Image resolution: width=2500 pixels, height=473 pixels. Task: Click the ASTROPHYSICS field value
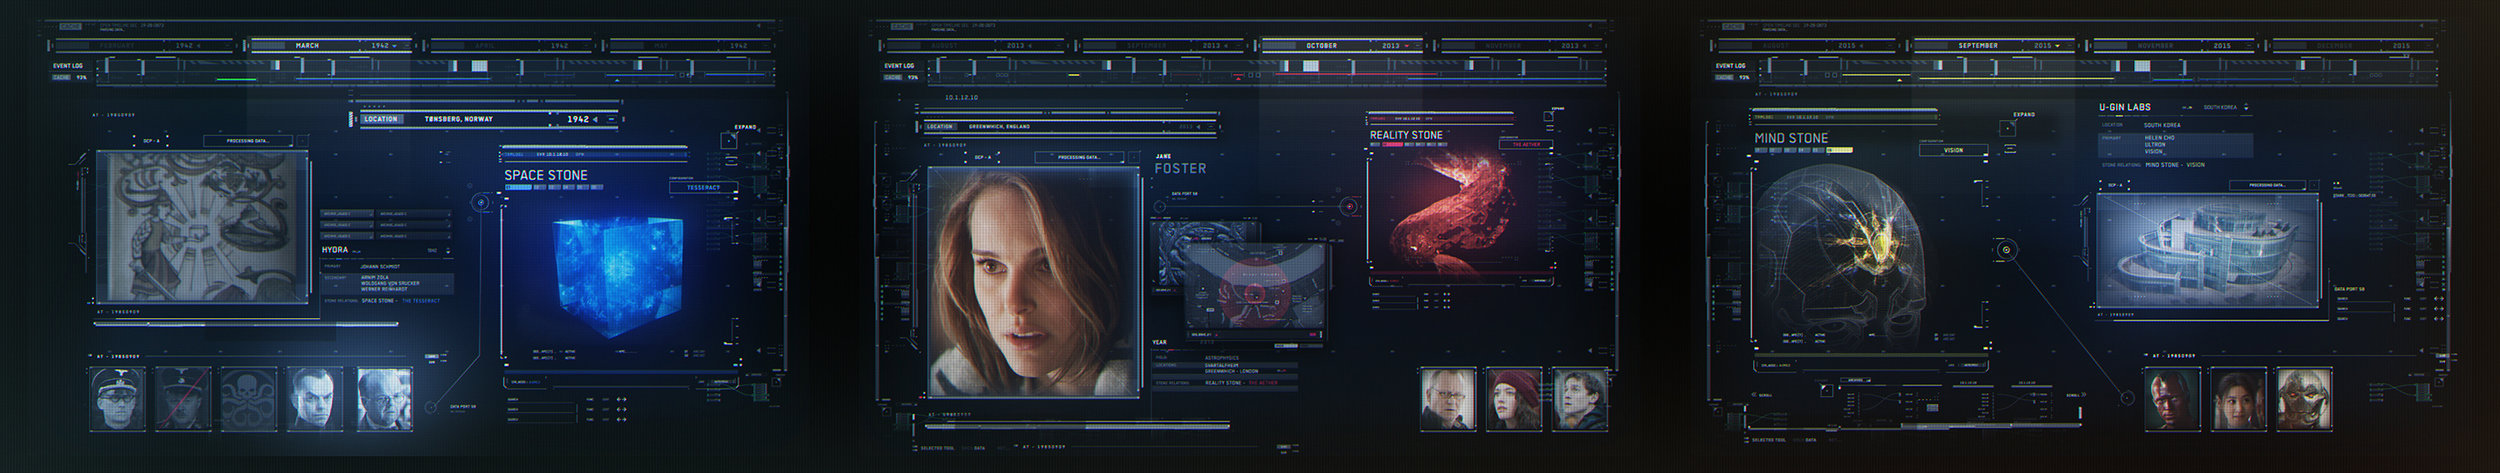[x=1221, y=357]
